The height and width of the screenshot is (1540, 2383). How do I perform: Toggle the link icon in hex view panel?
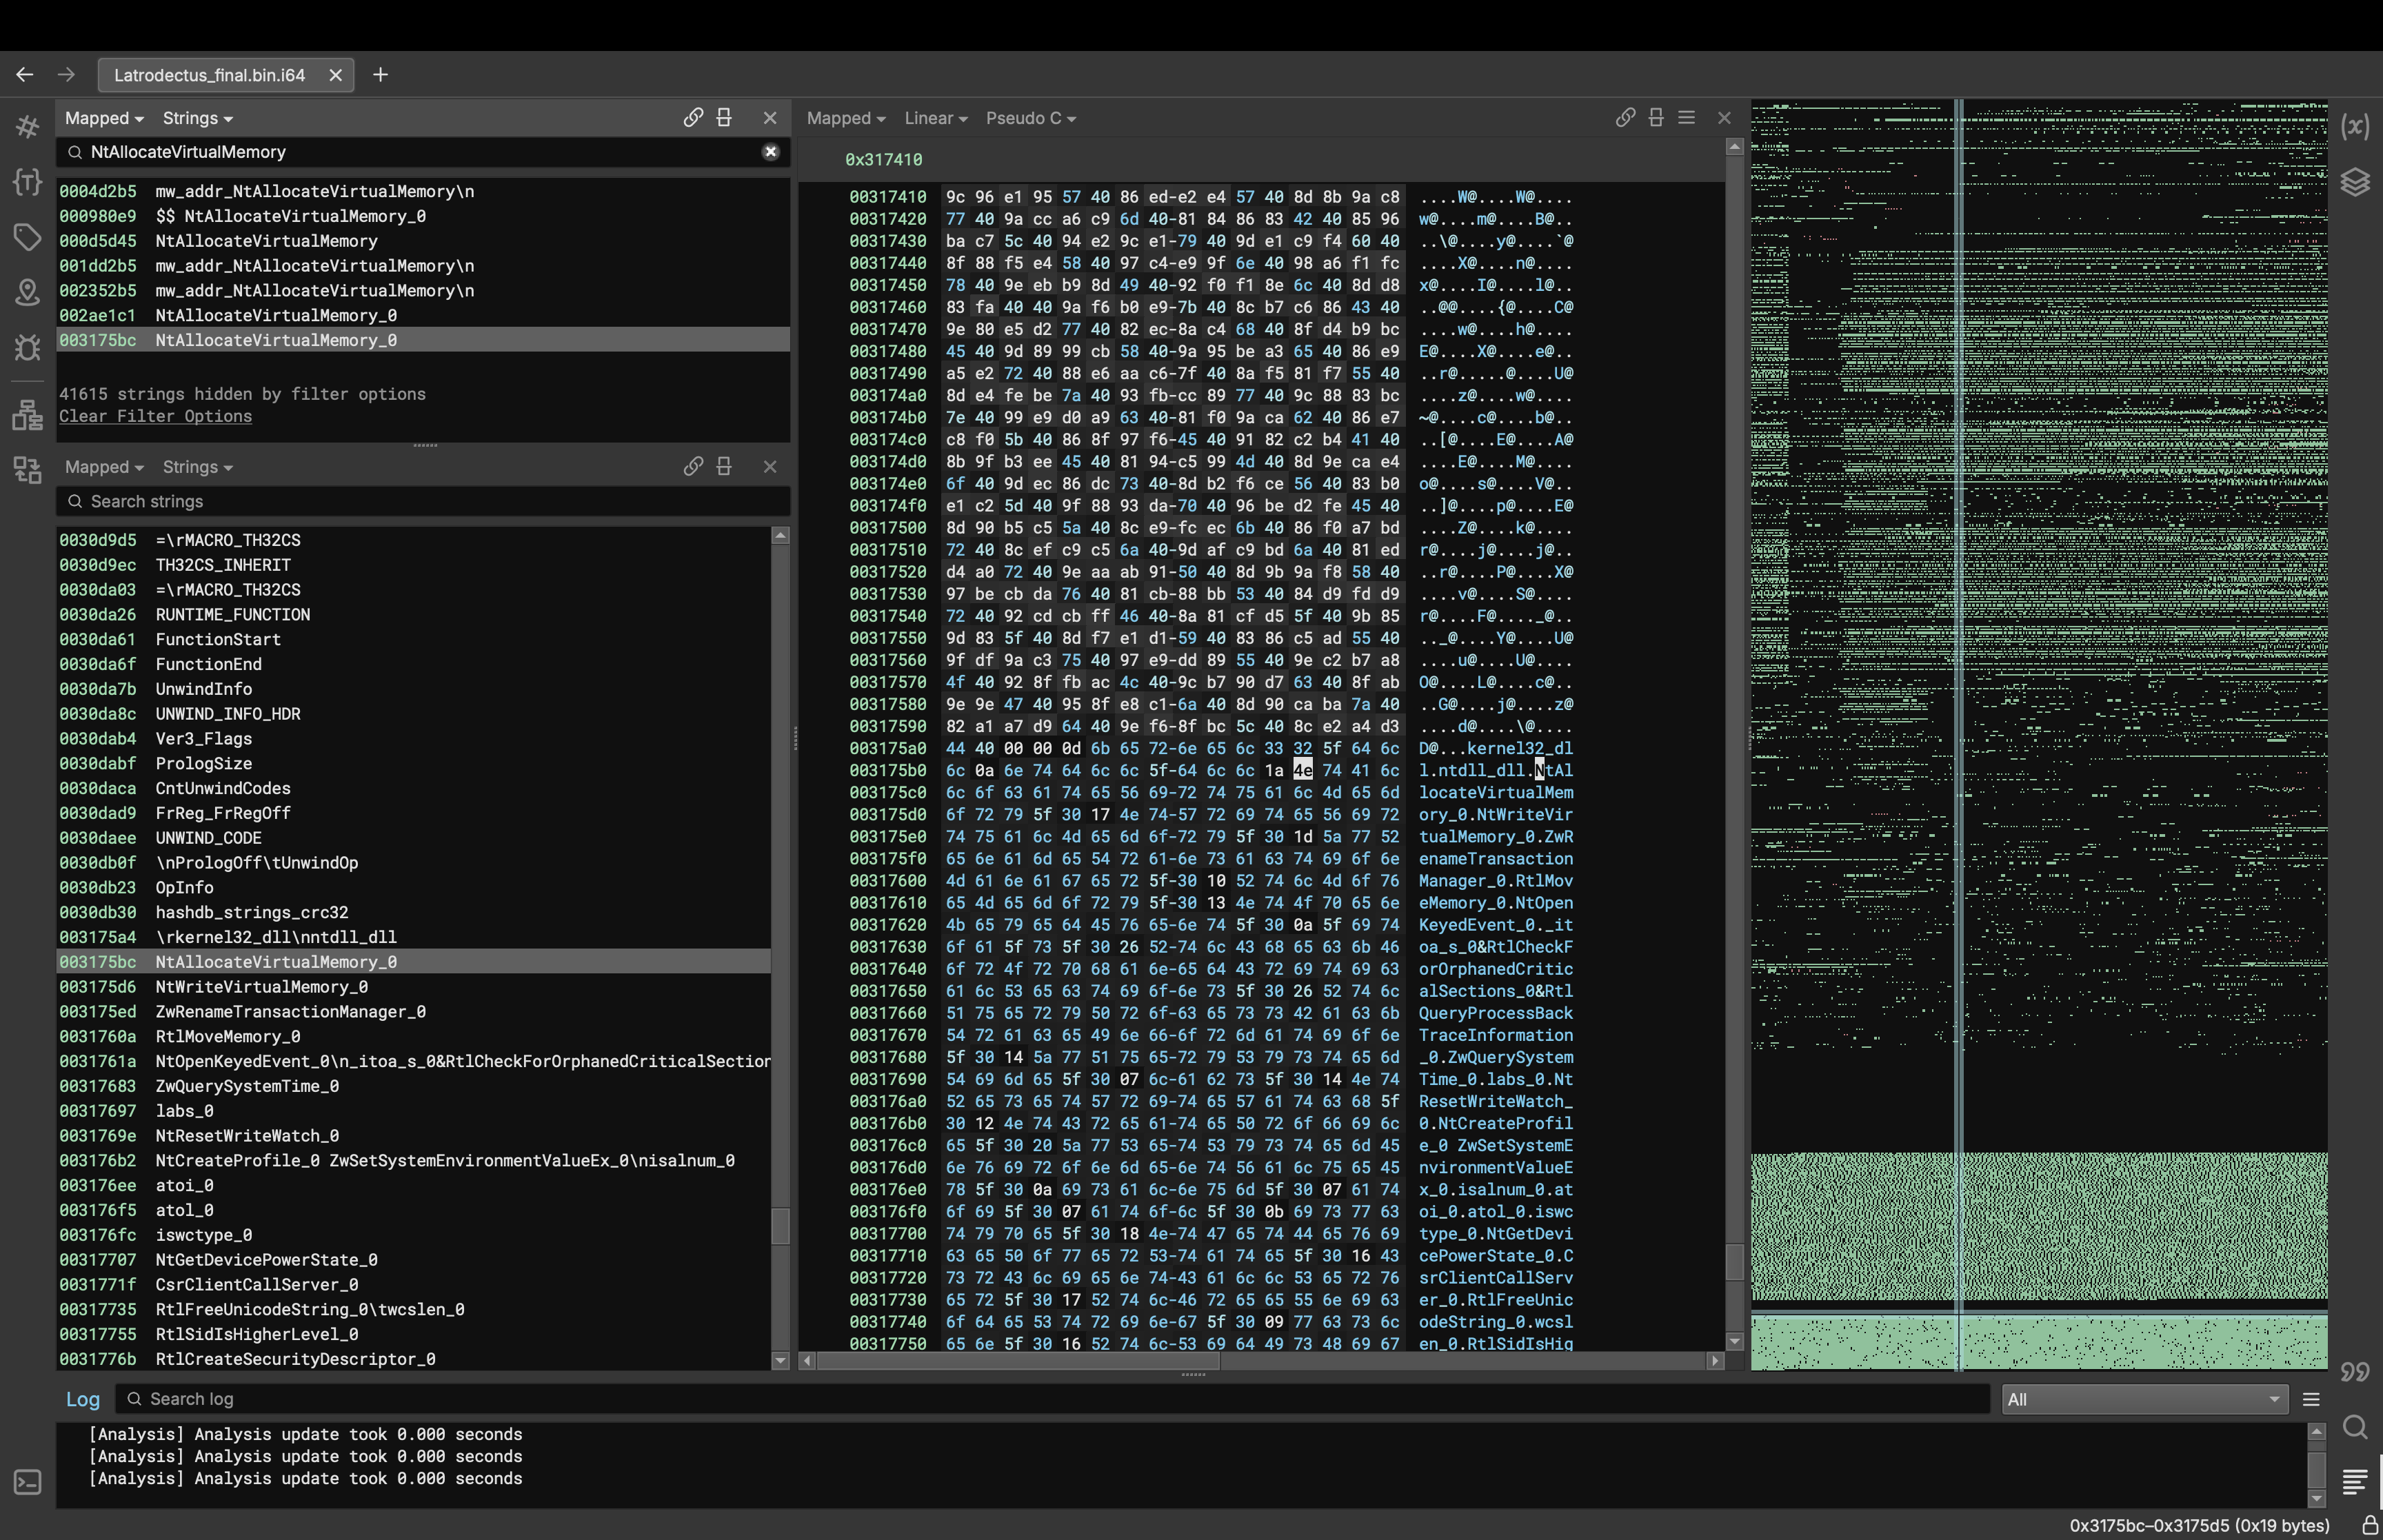coord(1625,118)
